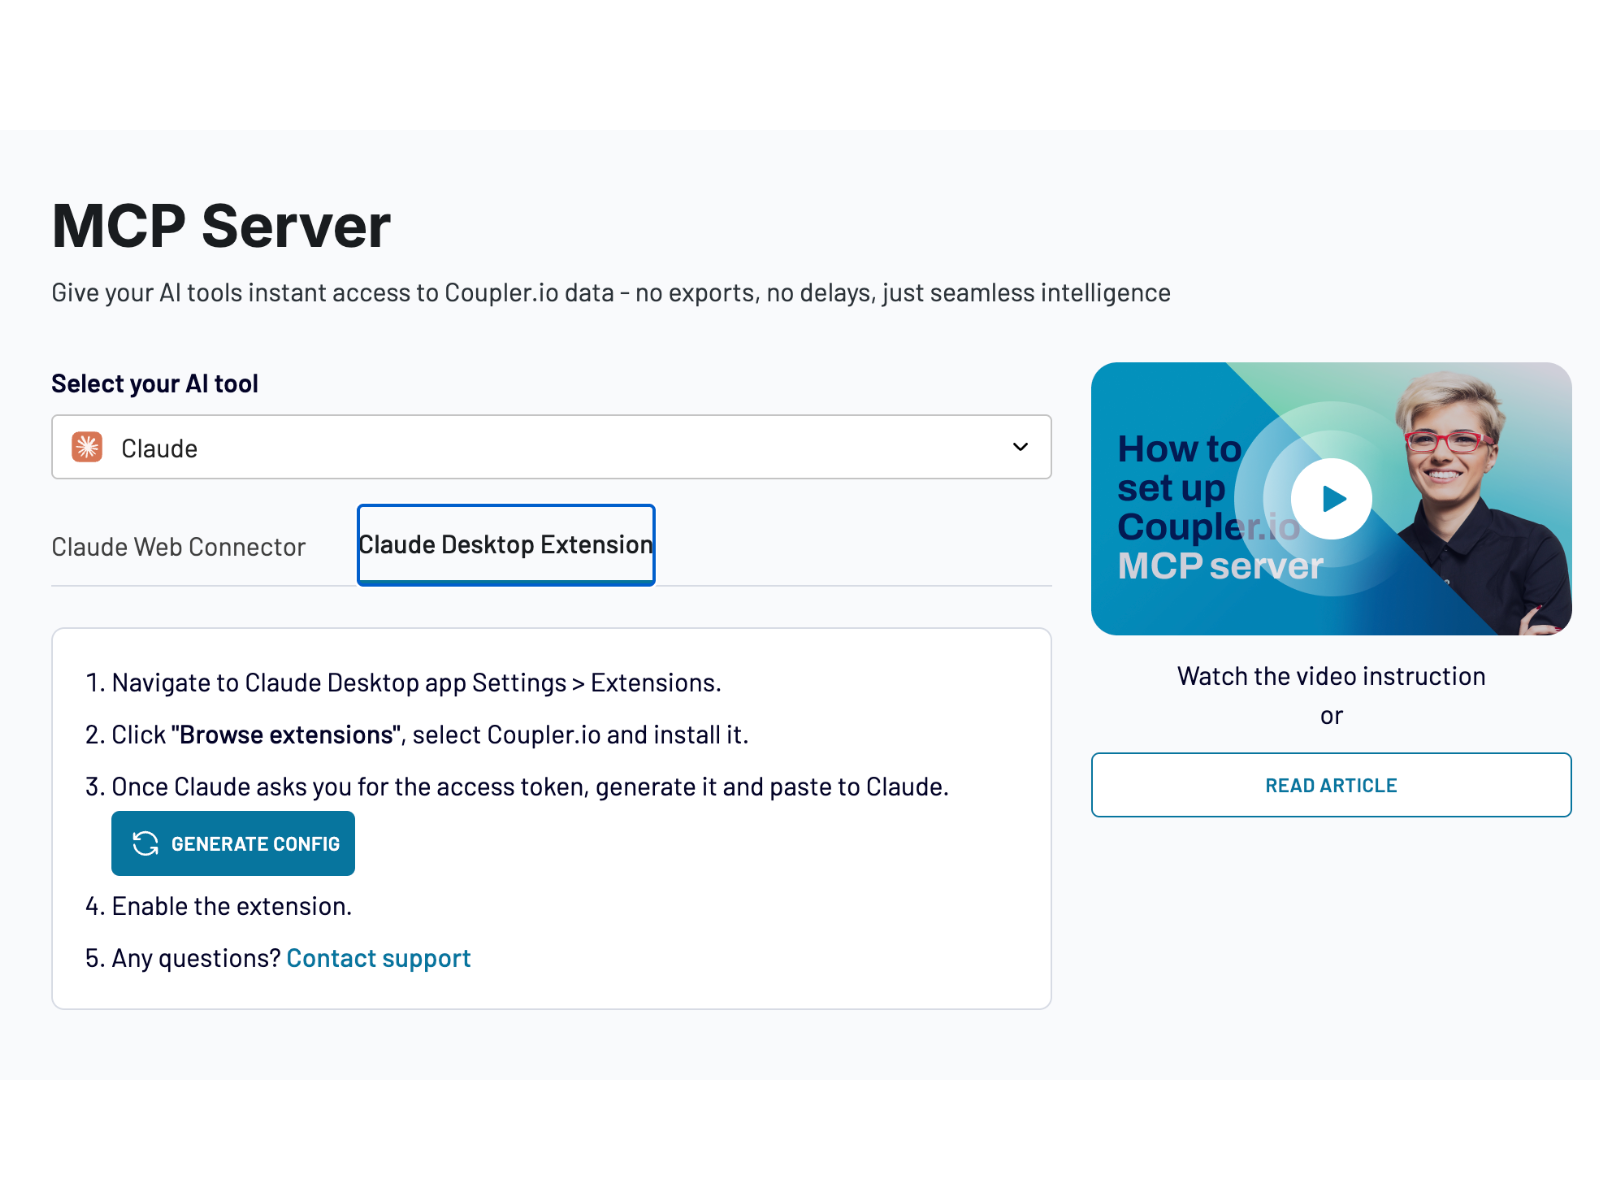Click the Watch the video instruction text
1600x1200 pixels.
tap(1330, 676)
